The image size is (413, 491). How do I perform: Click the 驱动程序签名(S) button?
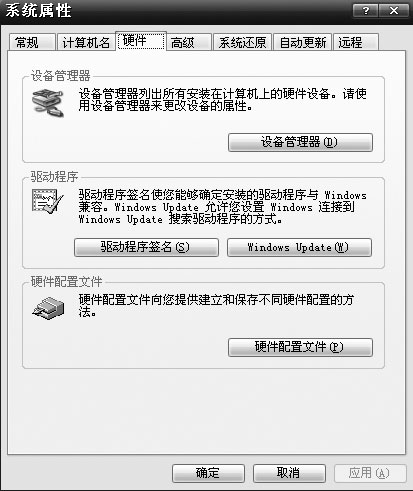(x=146, y=247)
